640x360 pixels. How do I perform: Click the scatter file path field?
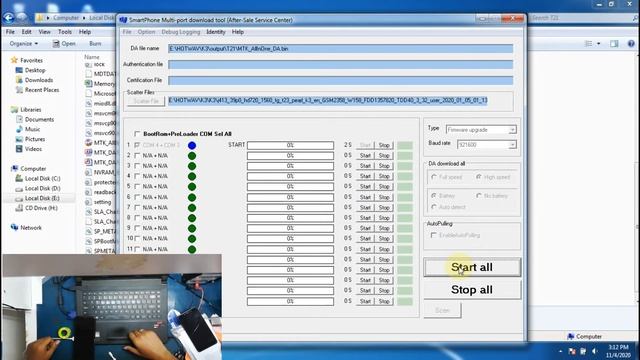coord(328,100)
